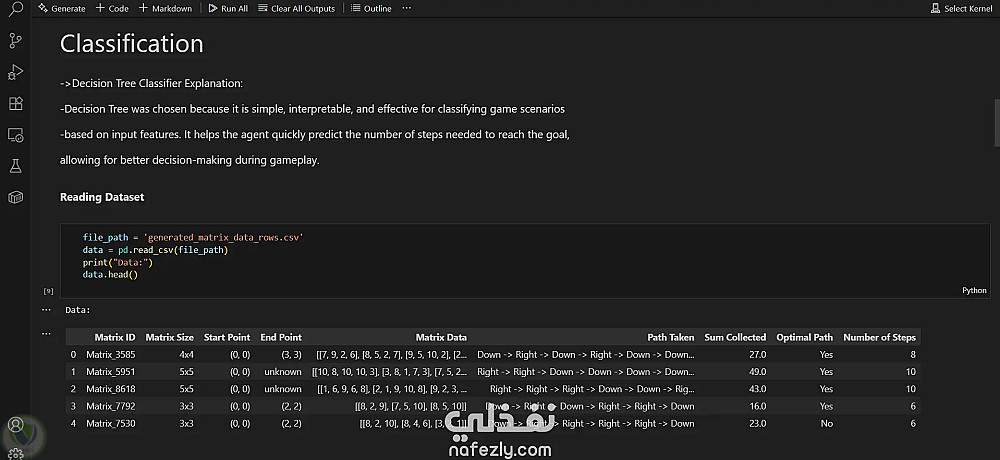Click the Number of Steps column header

click(x=879, y=338)
